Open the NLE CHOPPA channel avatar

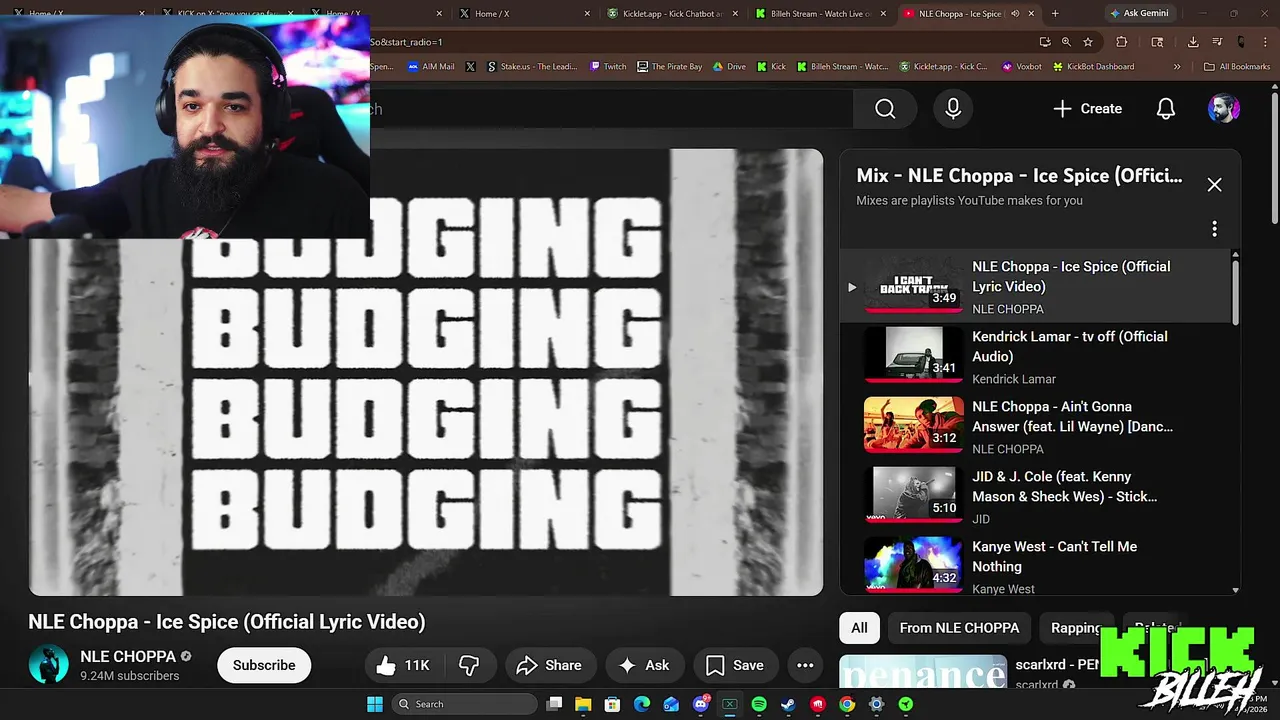coord(48,665)
